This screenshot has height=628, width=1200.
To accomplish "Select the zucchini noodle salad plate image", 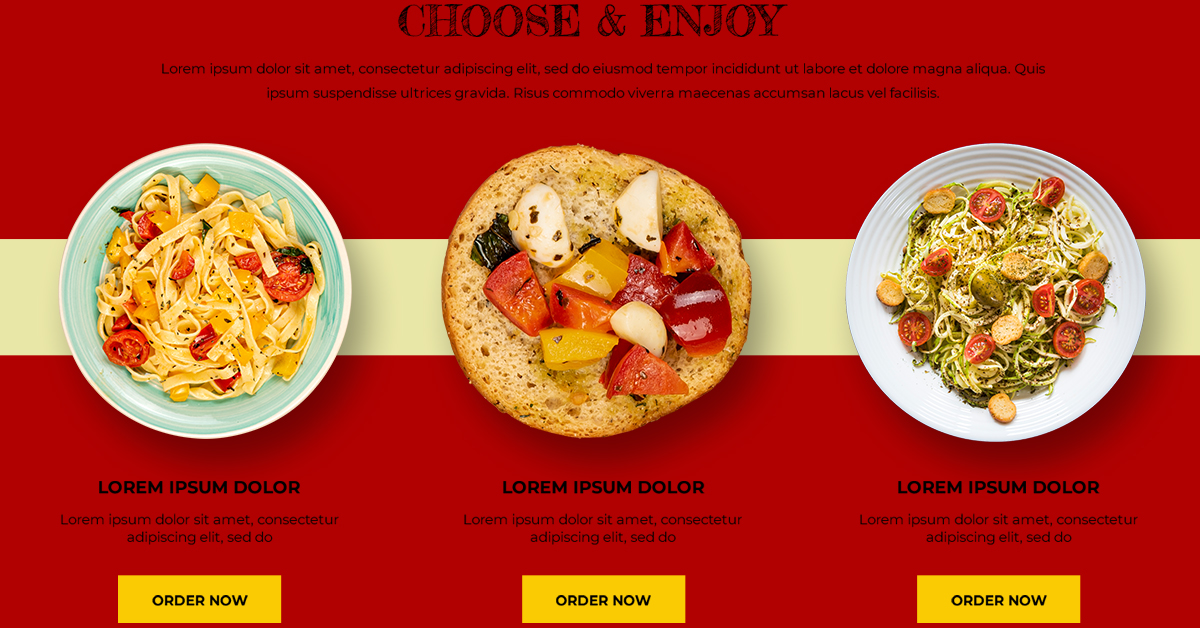I will click(995, 292).
